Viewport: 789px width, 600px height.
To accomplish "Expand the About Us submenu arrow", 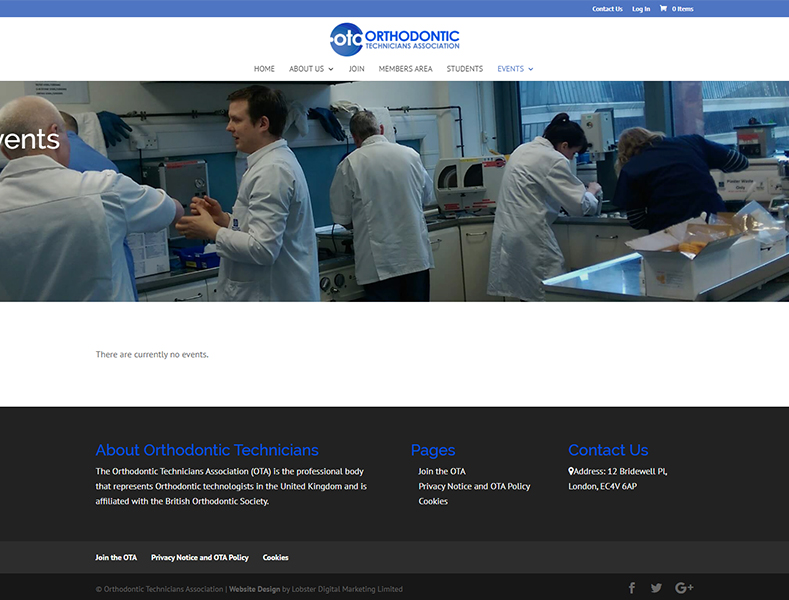I will tap(331, 69).
